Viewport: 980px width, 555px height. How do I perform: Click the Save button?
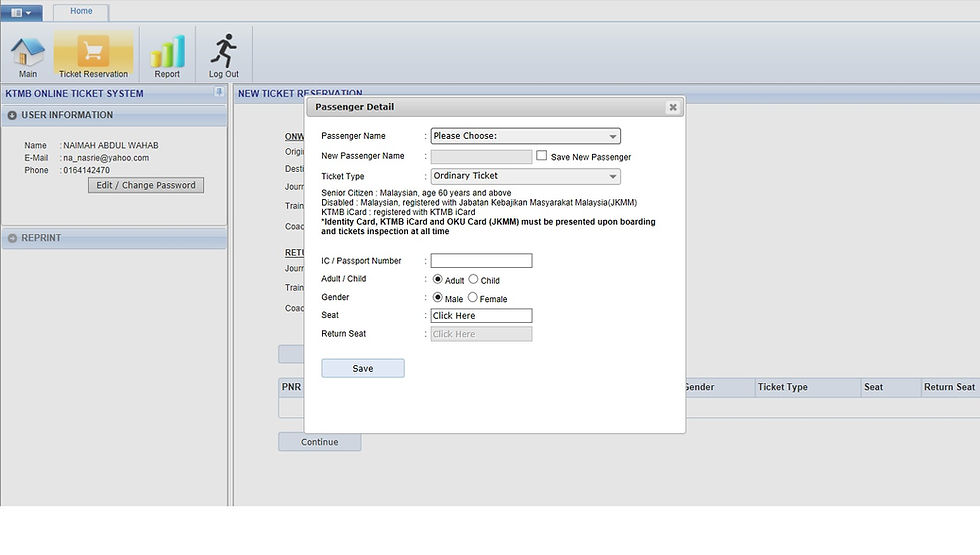pos(362,368)
